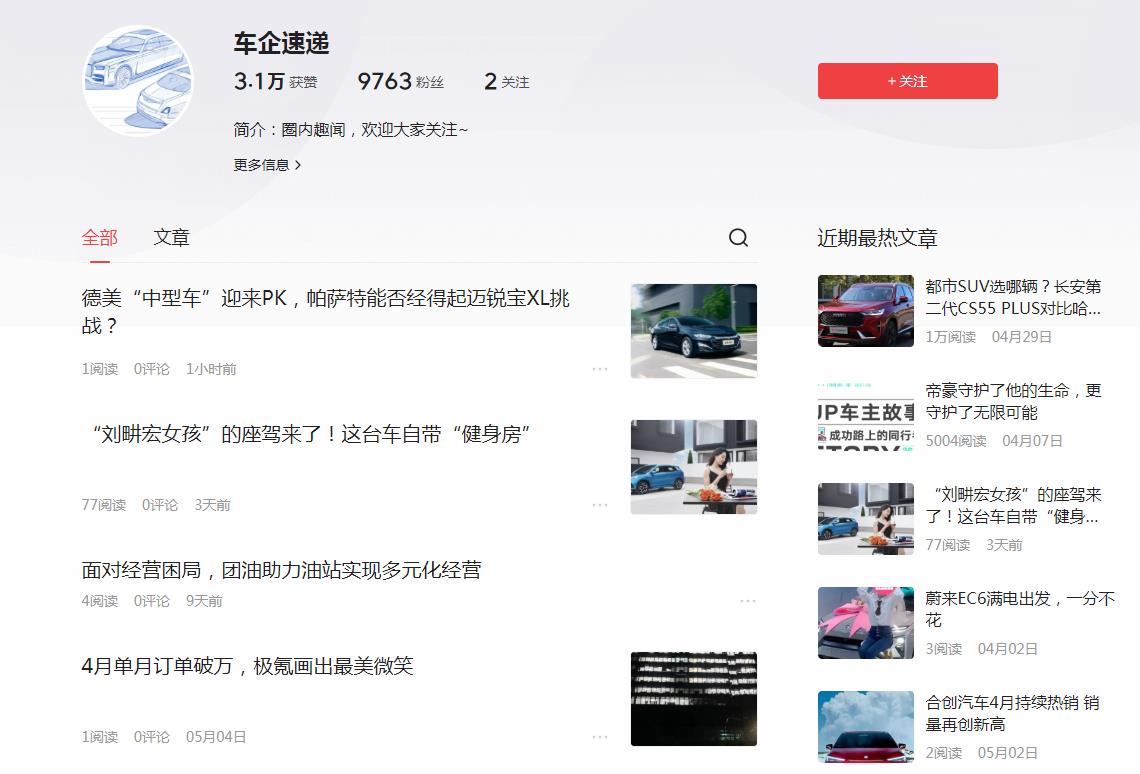
Task: Open hot article 帝豪守护了他的生命 title
Action: coord(1013,401)
